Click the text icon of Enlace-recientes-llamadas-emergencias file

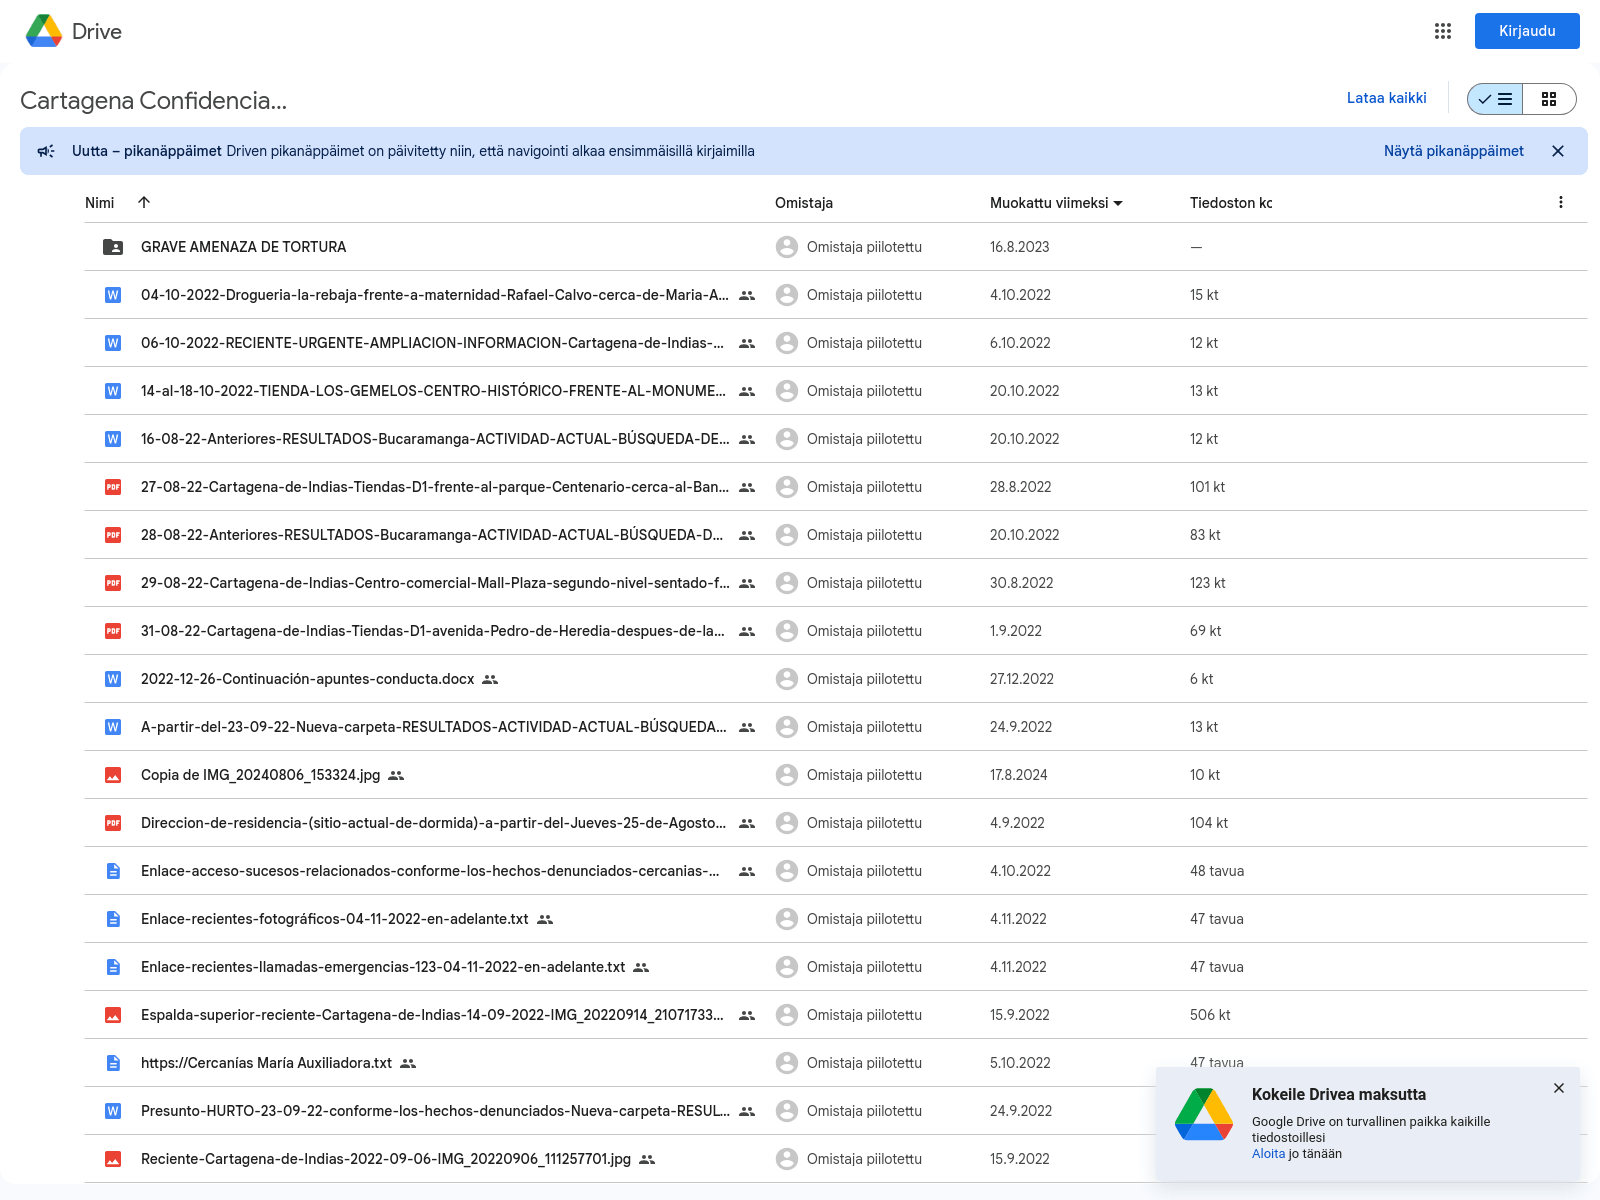click(113, 967)
